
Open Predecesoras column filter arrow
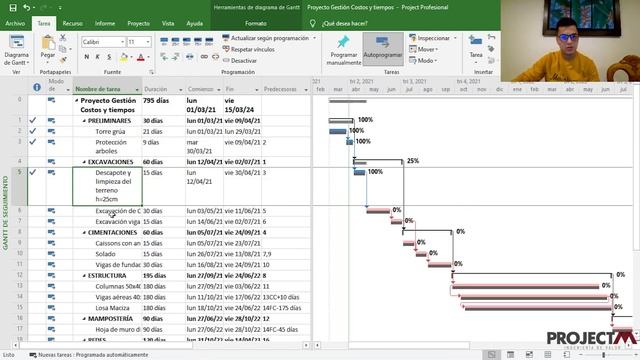(x=306, y=89)
